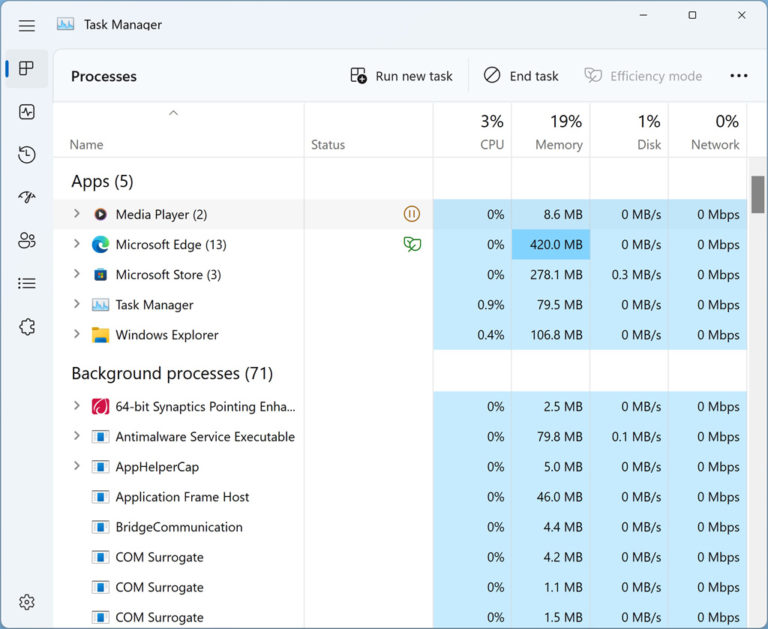Expand the Task Manager process row
The image size is (768, 629).
tap(76, 304)
